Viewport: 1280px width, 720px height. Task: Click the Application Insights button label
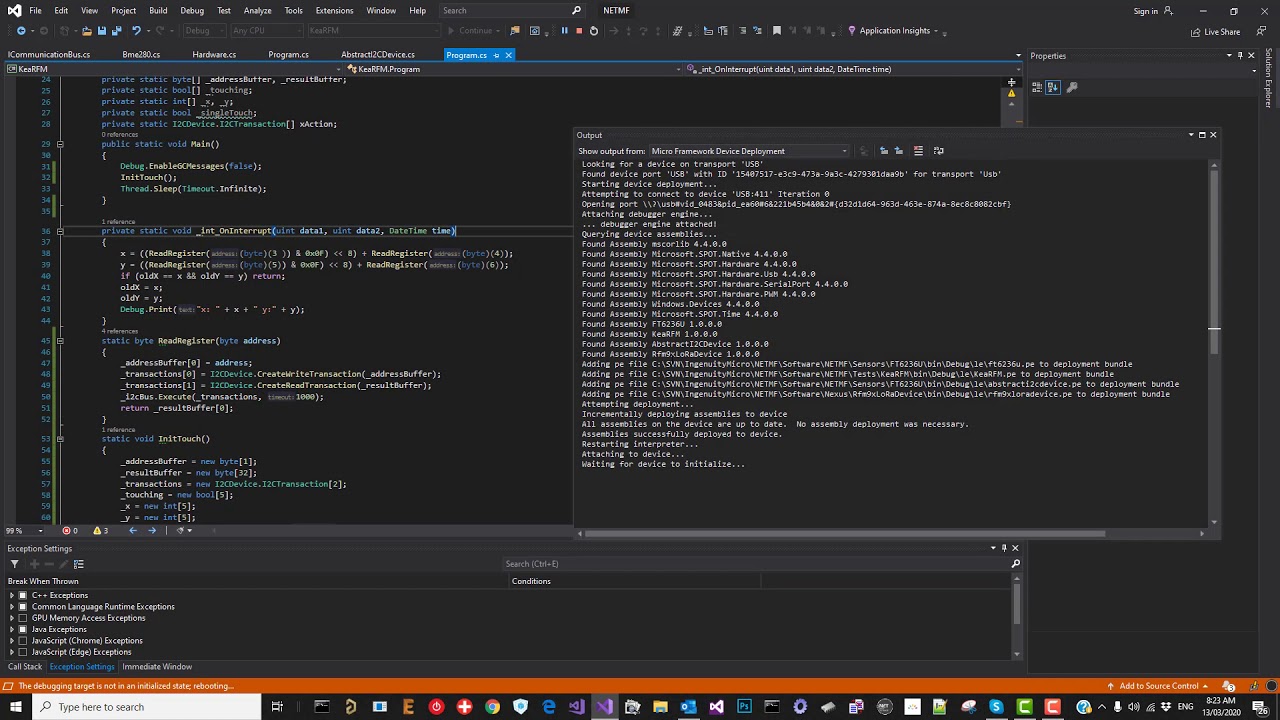pos(895,31)
